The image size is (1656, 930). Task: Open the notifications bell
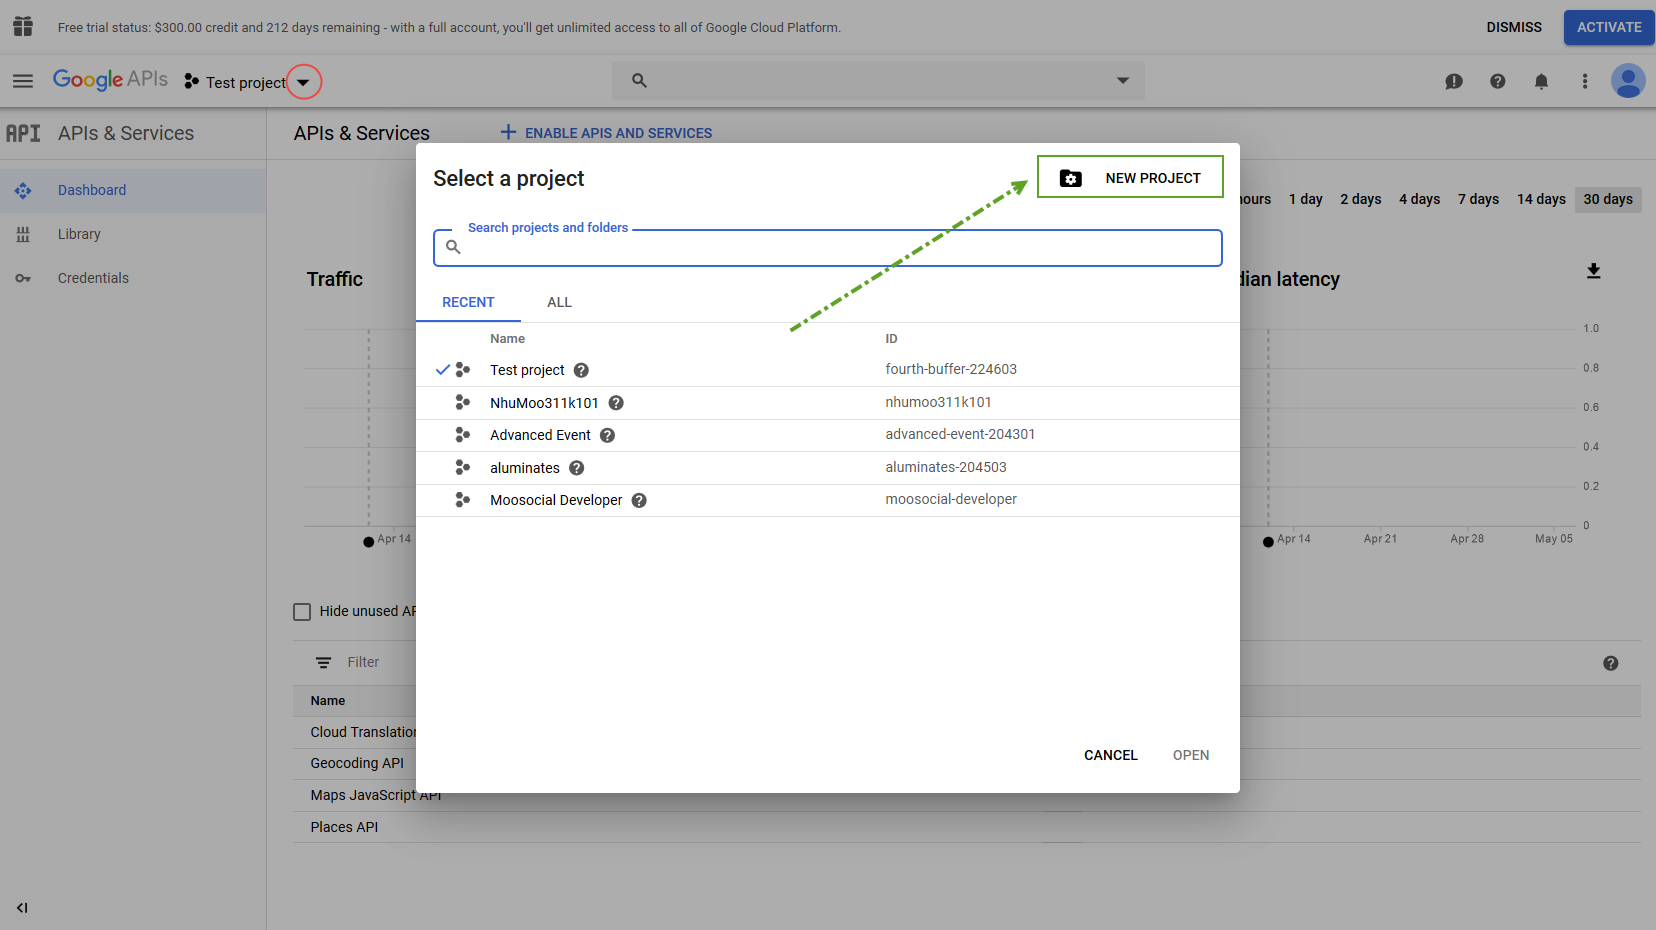(x=1541, y=82)
